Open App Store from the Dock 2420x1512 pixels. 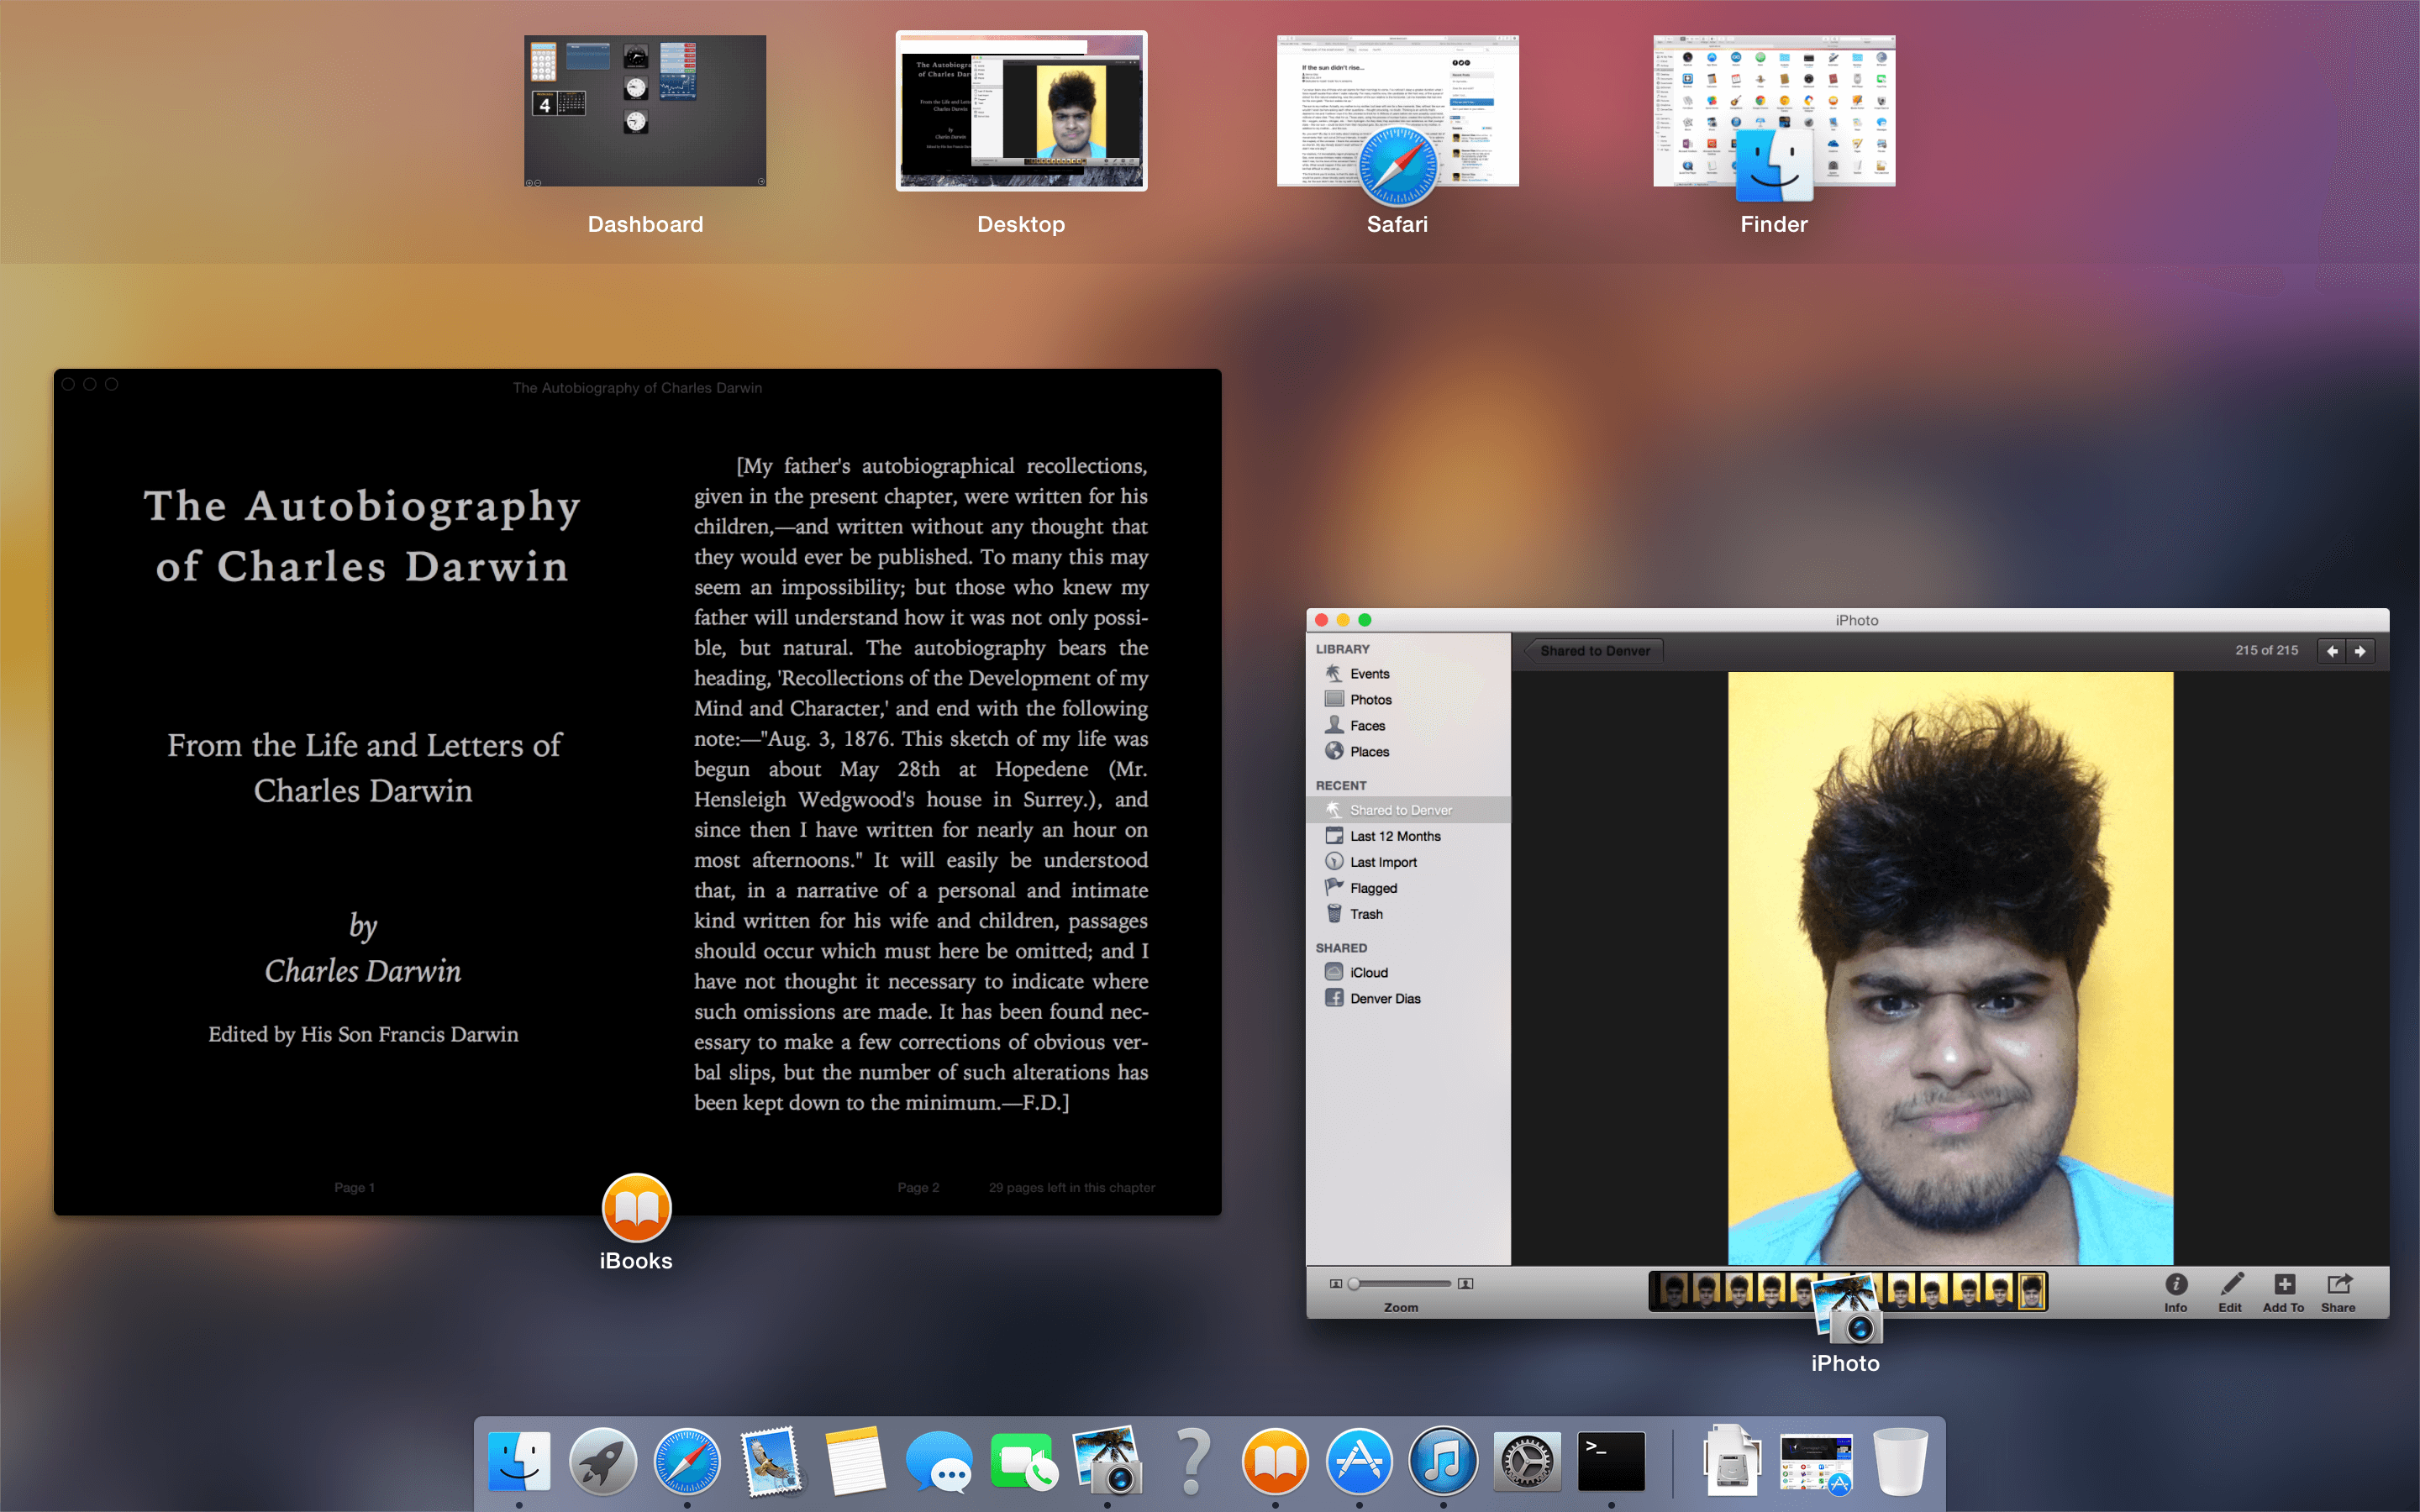(x=1359, y=1461)
